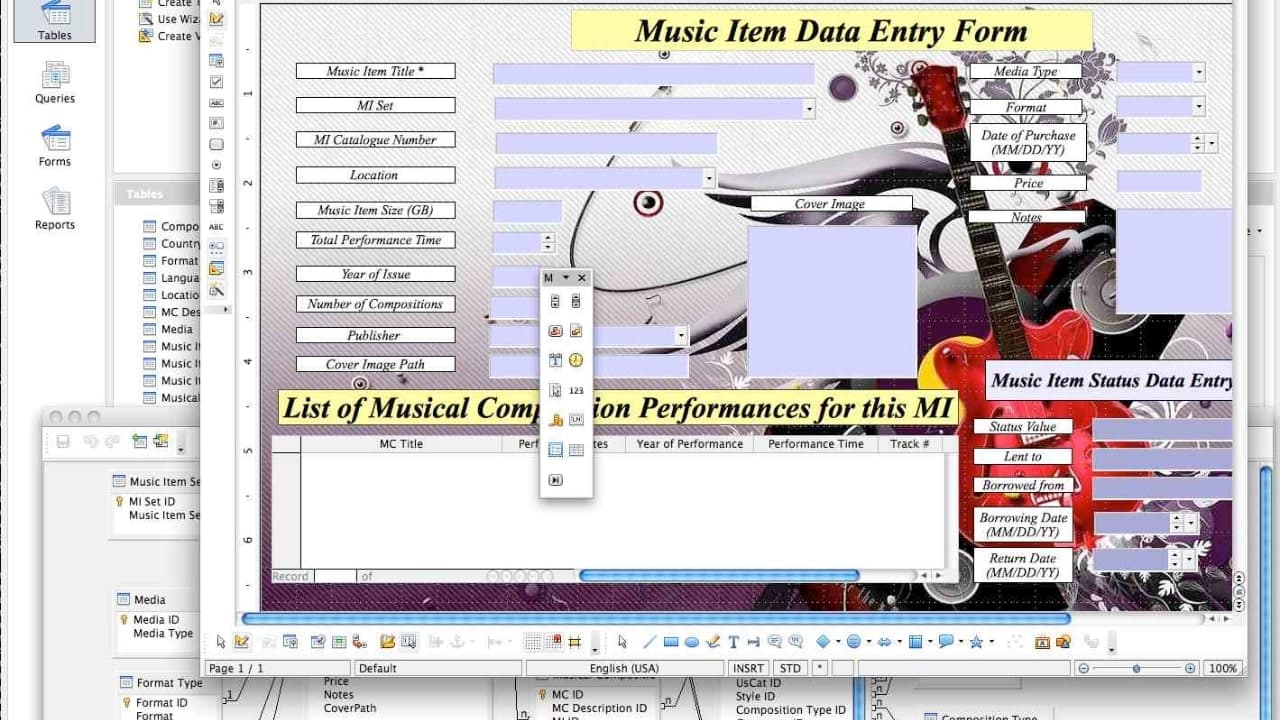Open the Location field dropdown arrow
The image size is (1280, 720).
(709, 179)
